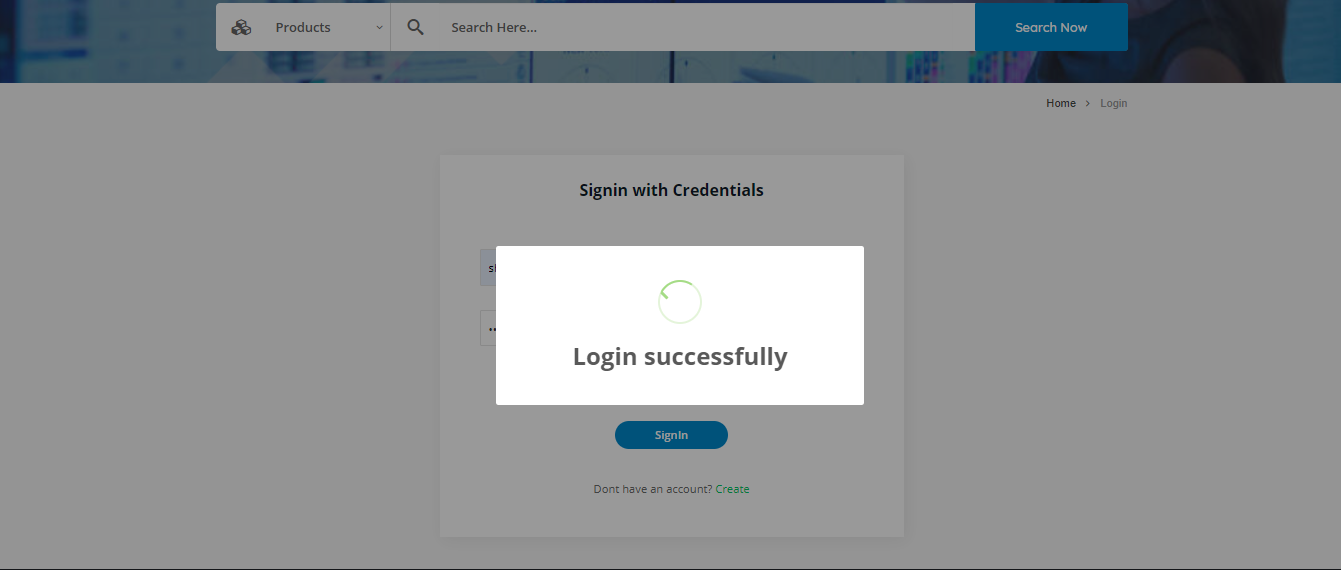The image size is (1341, 570).
Task: Click the dimmed banner image at top right
Action: pyautogui.click(x=1234, y=41)
